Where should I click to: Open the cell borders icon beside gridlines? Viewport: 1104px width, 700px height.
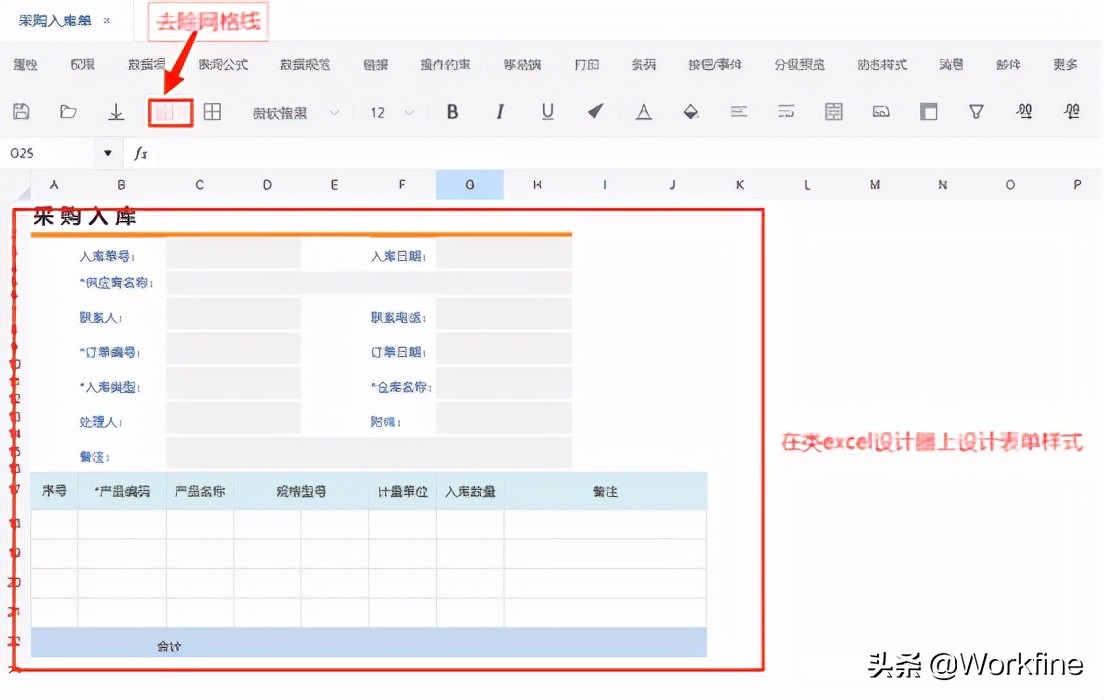212,112
